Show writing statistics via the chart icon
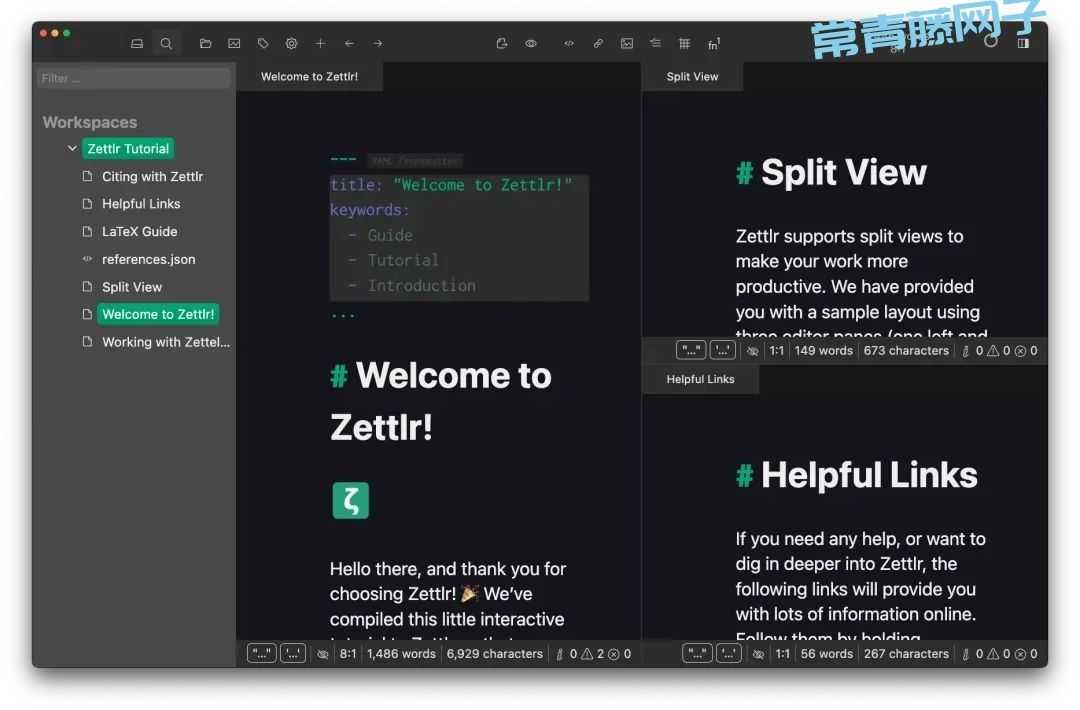This screenshot has height=710, width=1080. 234,43
